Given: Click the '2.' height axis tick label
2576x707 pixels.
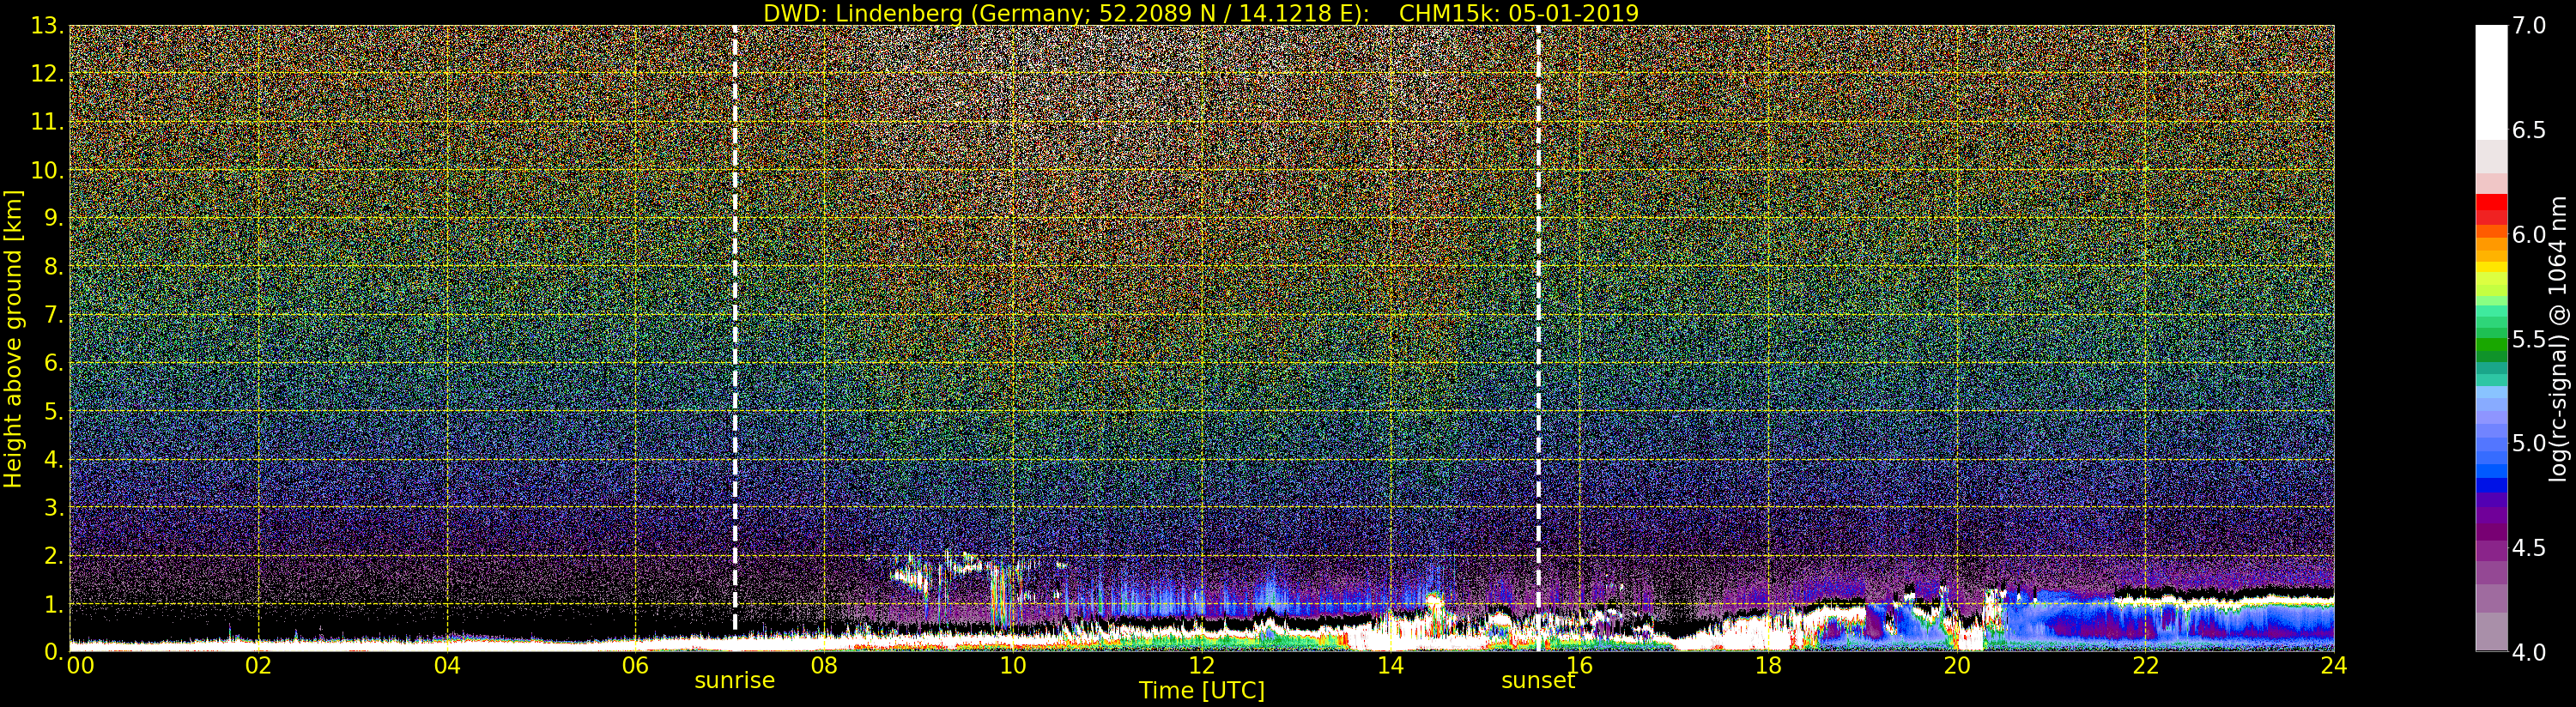Looking at the screenshot, I should (x=54, y=555).
